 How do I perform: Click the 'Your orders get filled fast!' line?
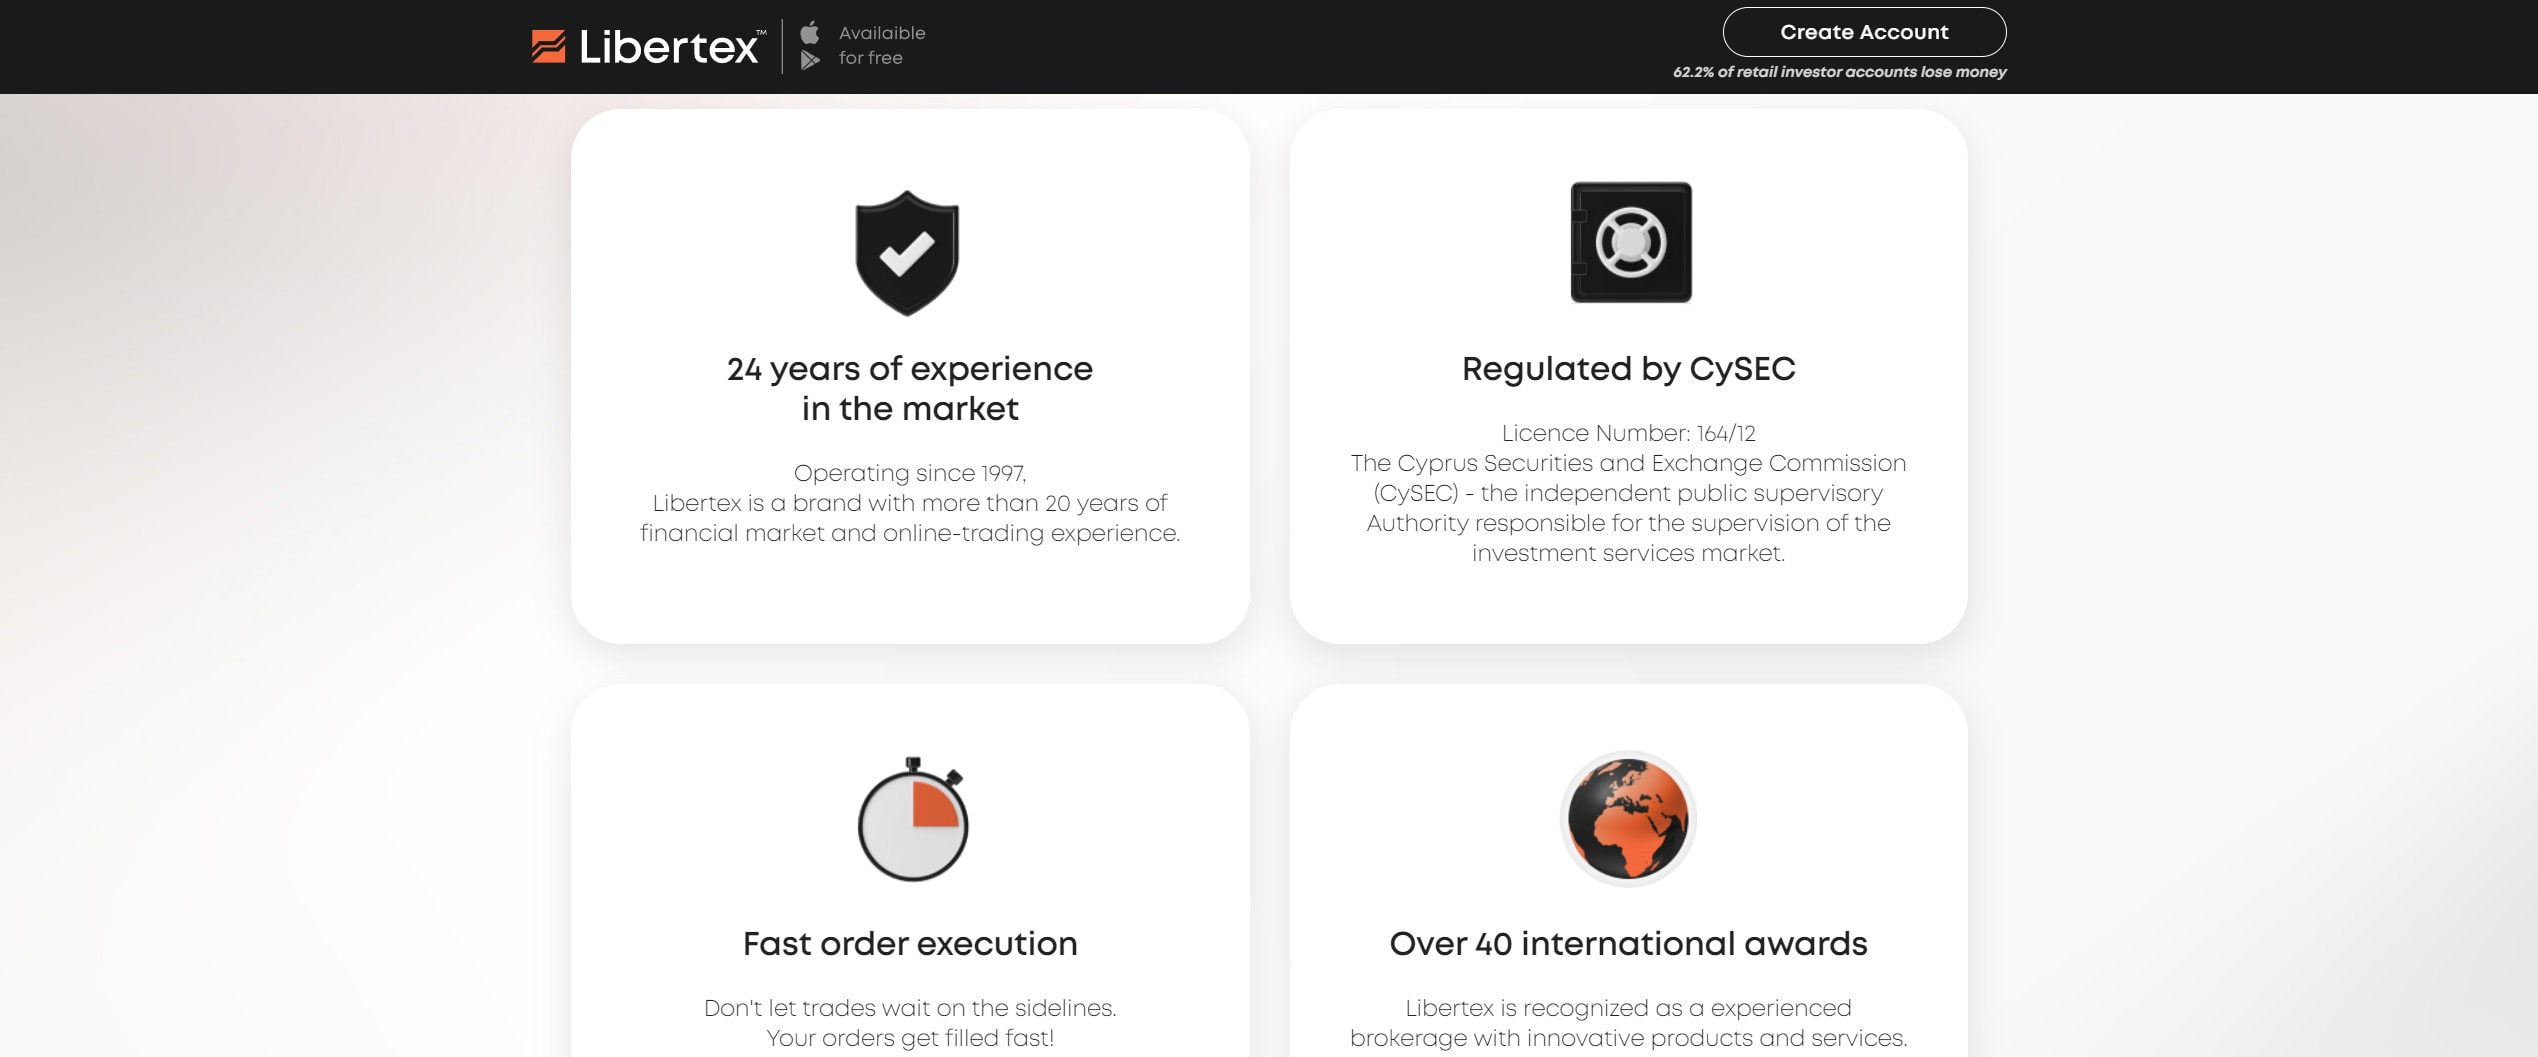click(x=909, y=1038)
